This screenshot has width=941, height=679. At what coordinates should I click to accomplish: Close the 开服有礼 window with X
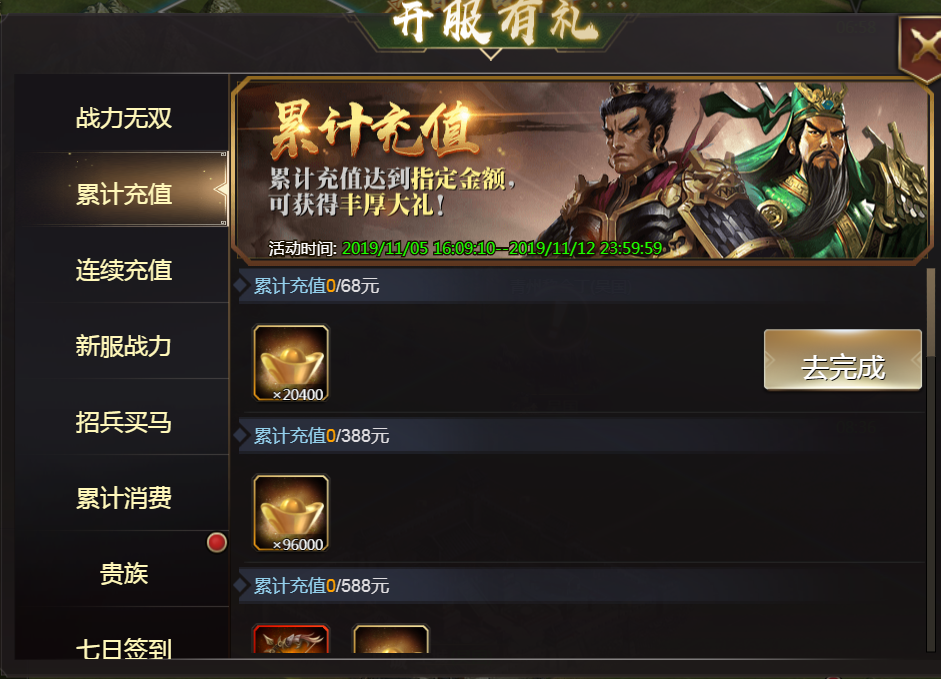click(x=921, y=49)
